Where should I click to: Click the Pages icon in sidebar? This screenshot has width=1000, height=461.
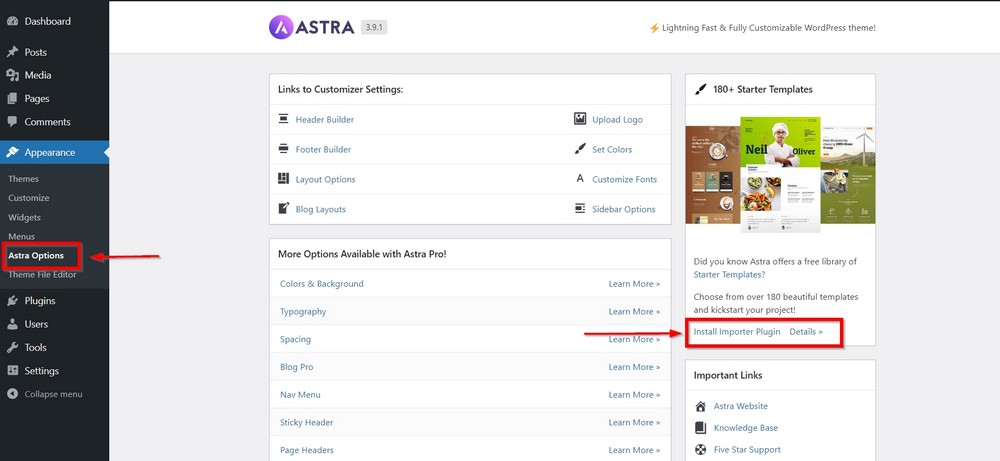[x=12, y=99]
